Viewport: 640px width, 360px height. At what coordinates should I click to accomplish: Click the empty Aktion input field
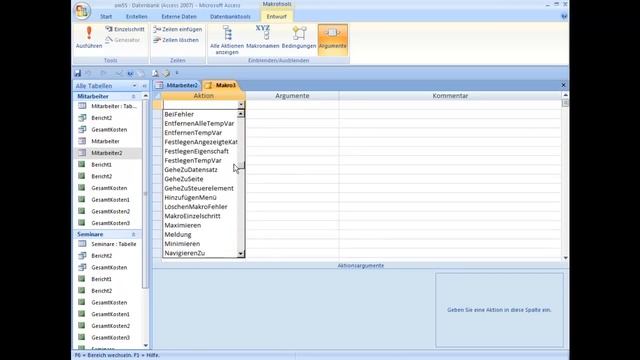point(200,105)
